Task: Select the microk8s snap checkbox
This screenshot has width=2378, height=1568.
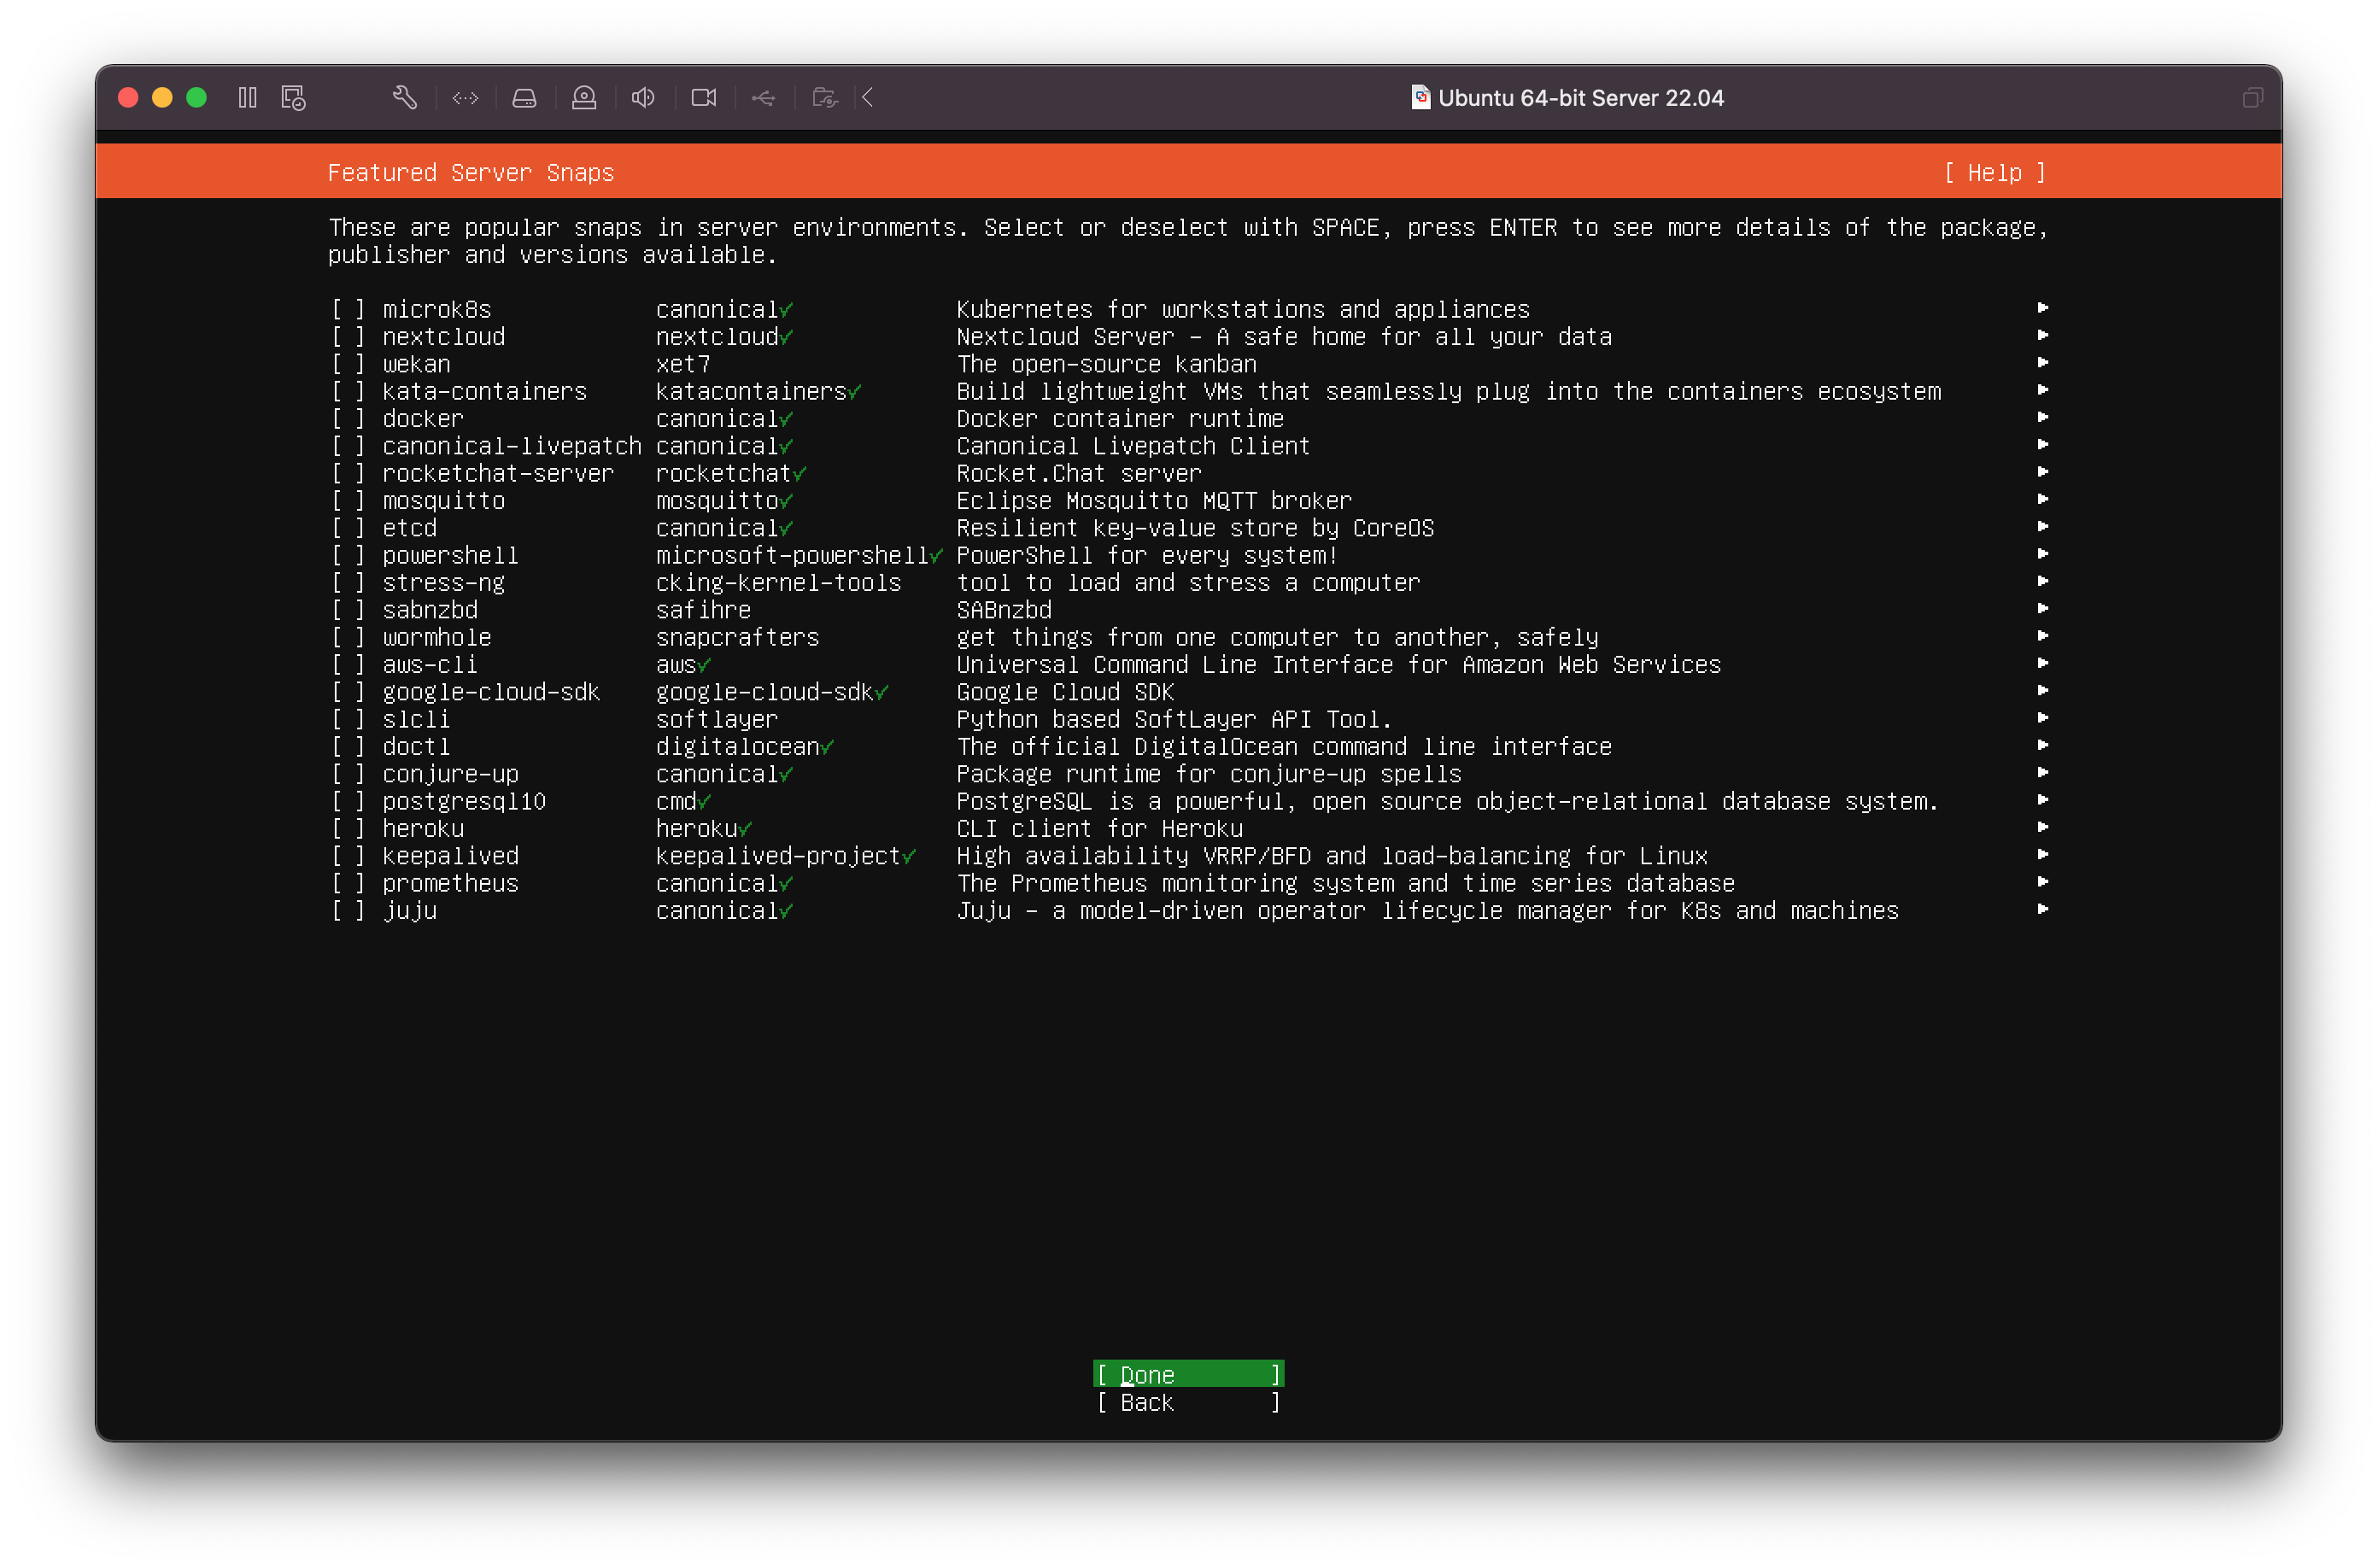Action: pyautogui.click(x=347, y=310)
